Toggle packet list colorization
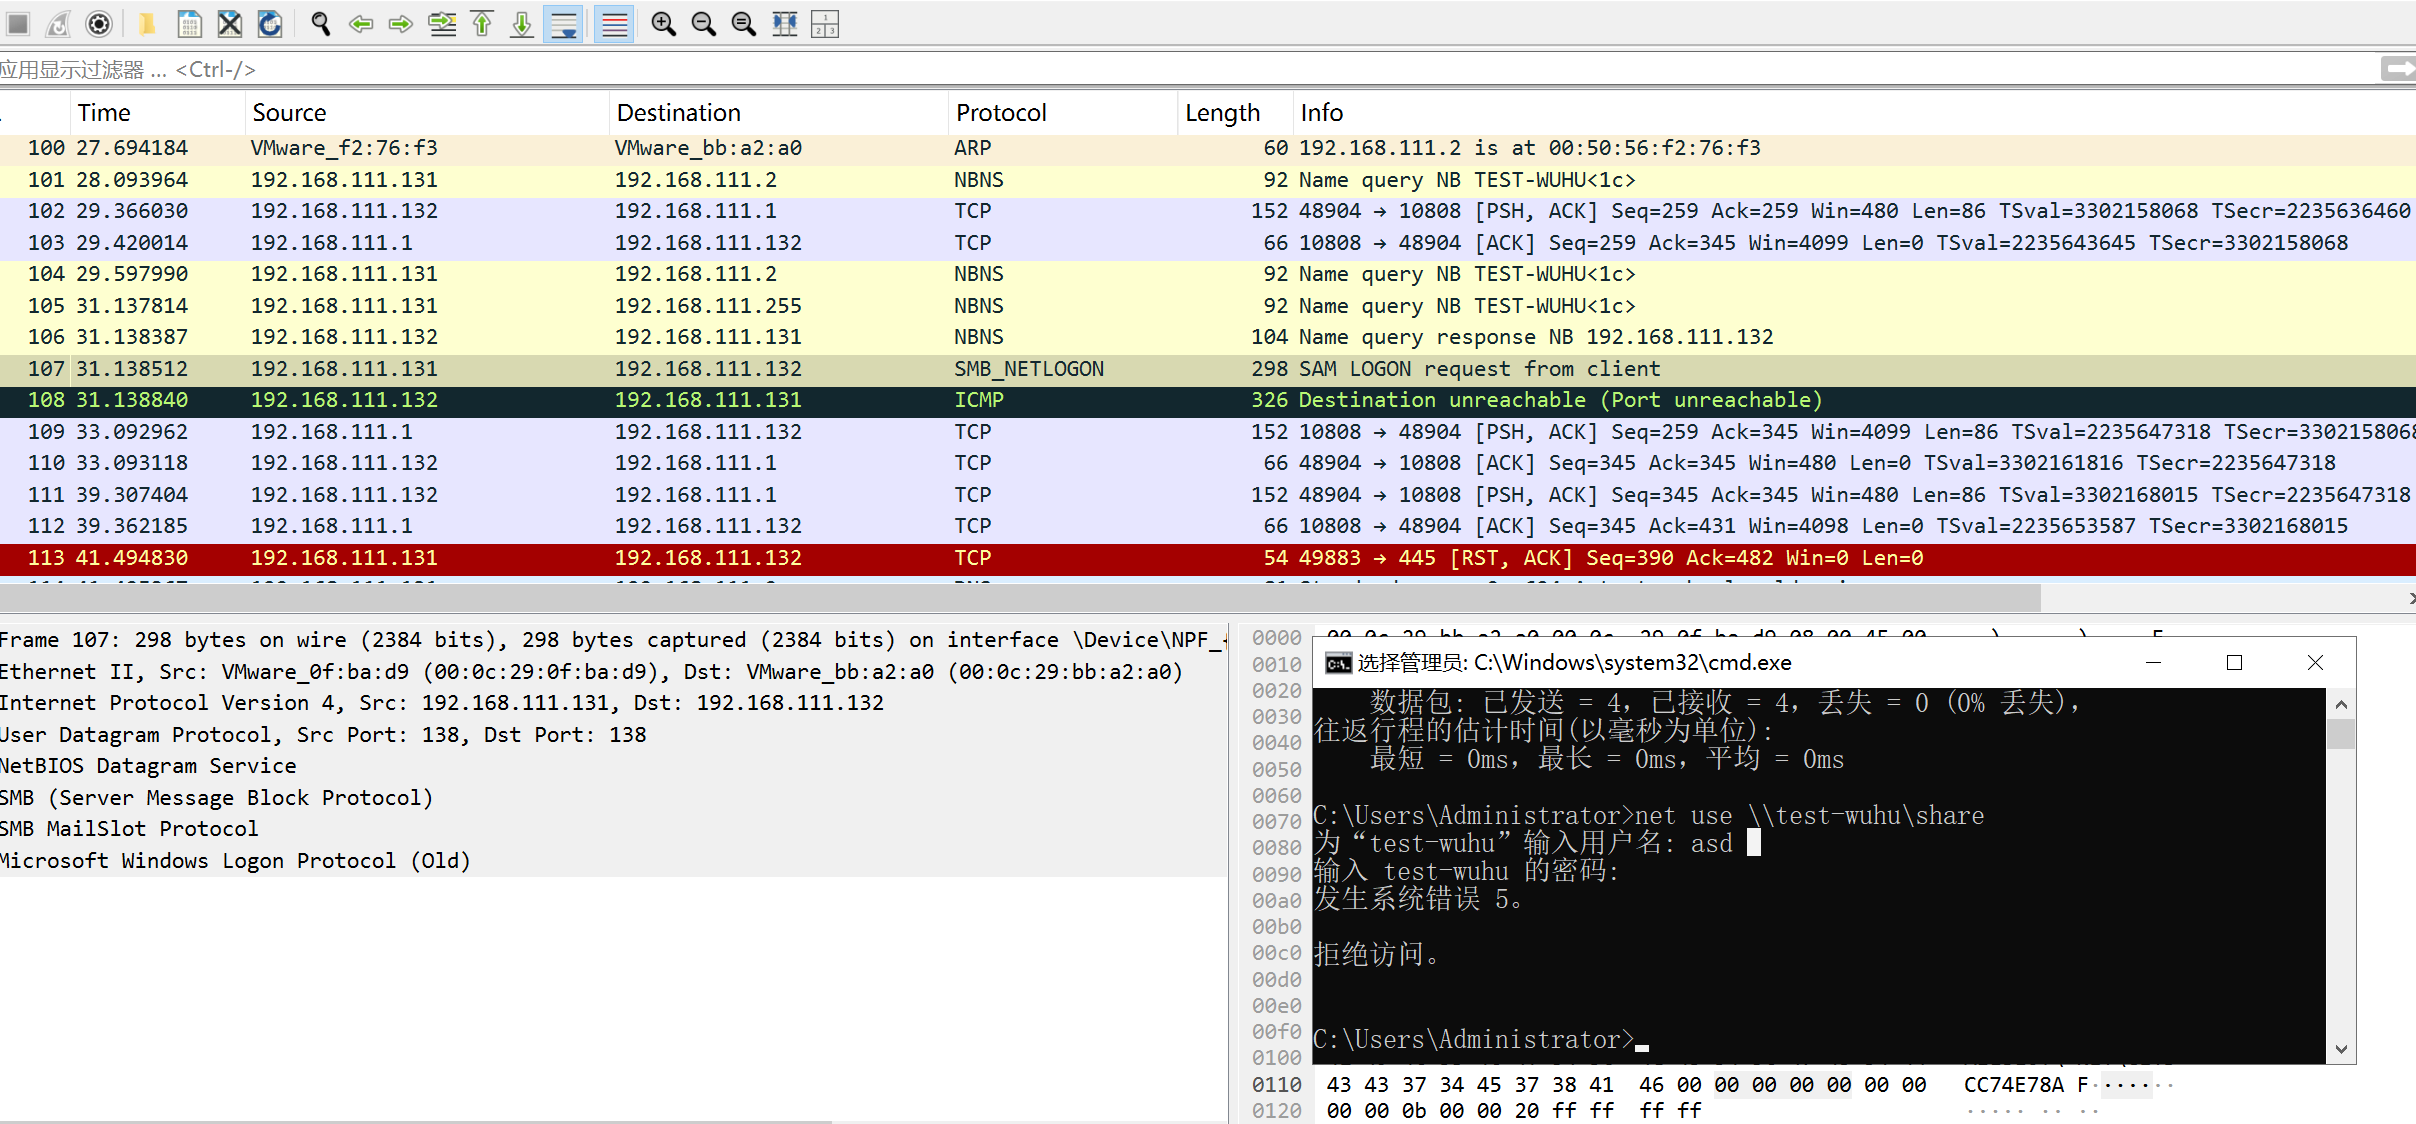2416x1124 pixels. point(614,23)
